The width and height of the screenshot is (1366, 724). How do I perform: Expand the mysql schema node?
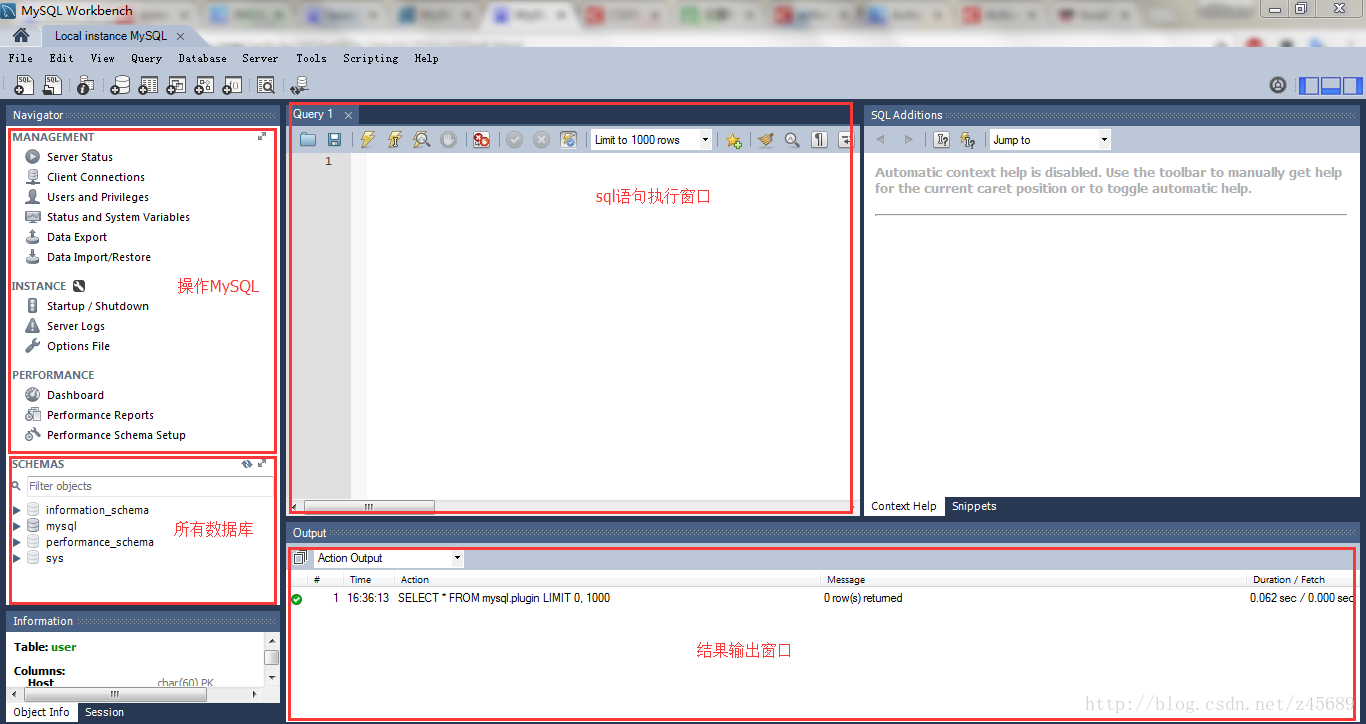pos(17,526)
